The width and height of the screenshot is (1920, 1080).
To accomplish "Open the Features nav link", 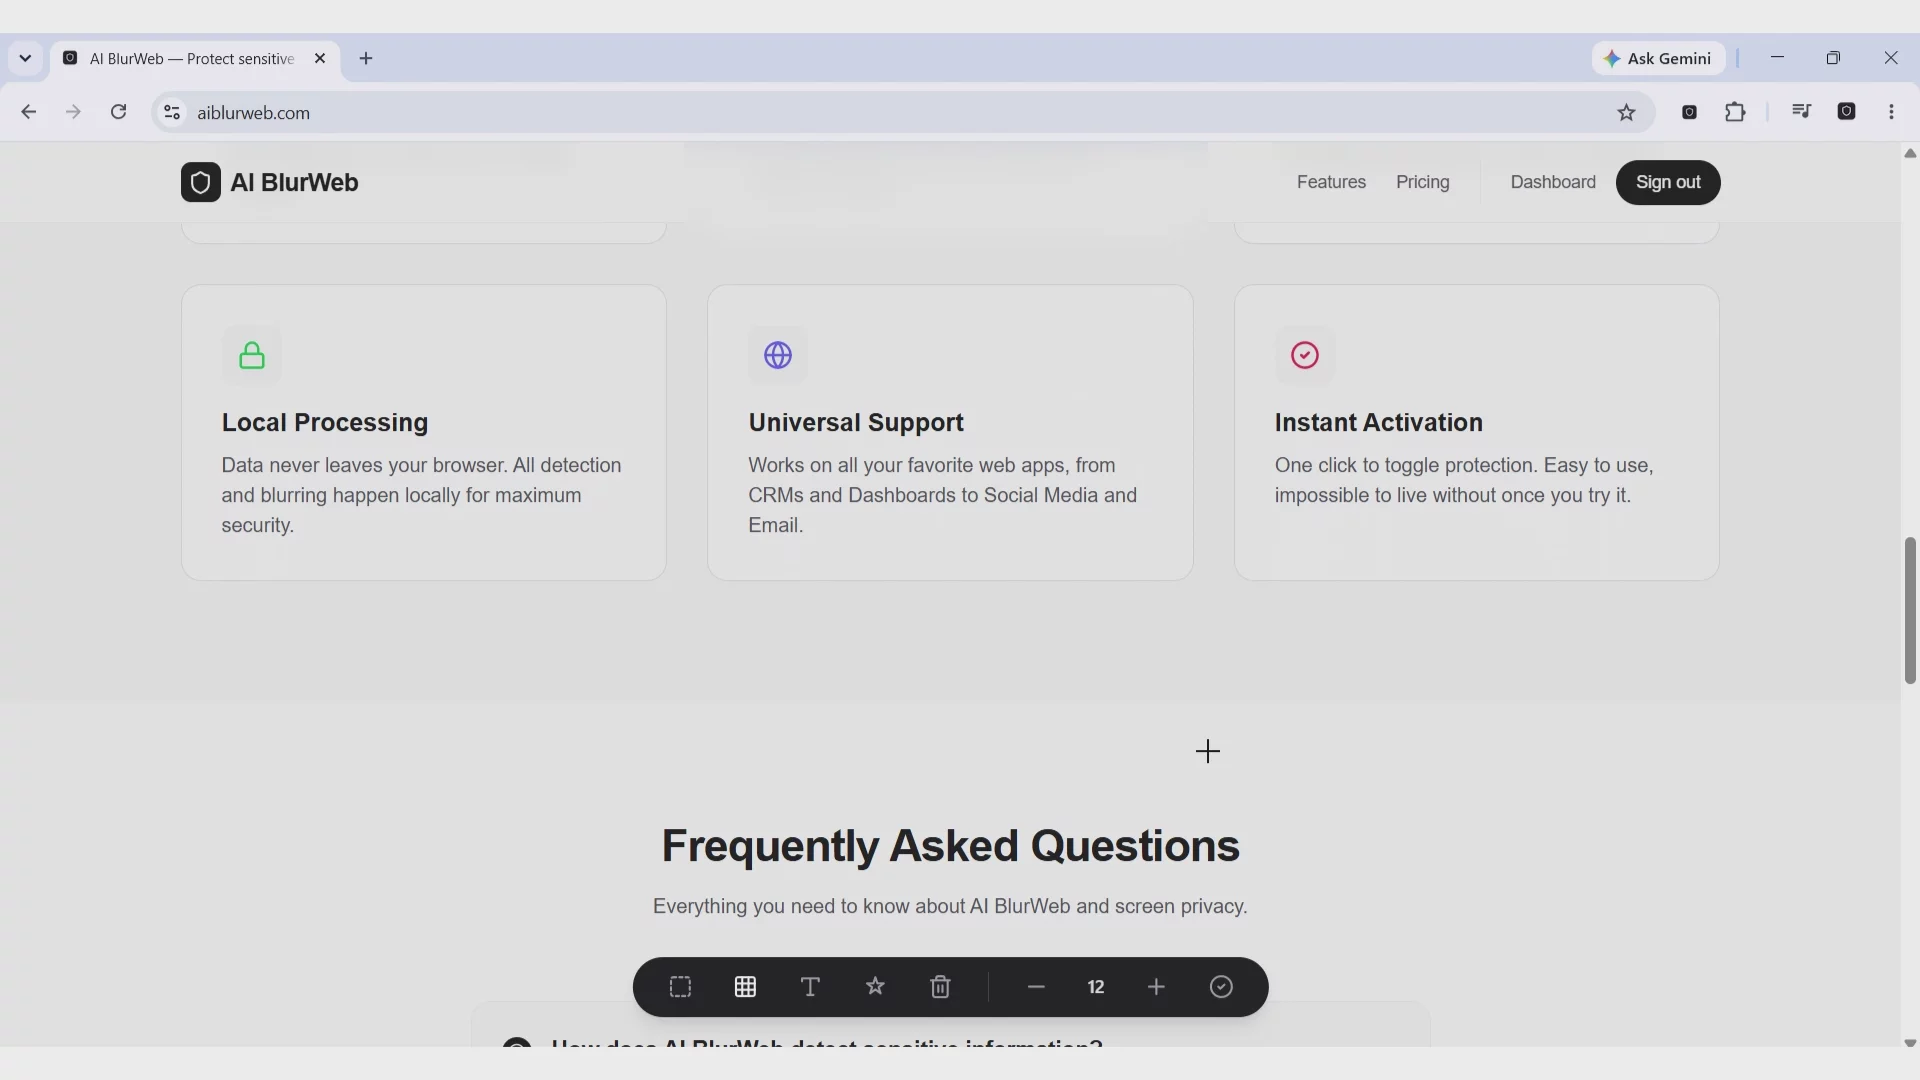I will (1331, 182).
